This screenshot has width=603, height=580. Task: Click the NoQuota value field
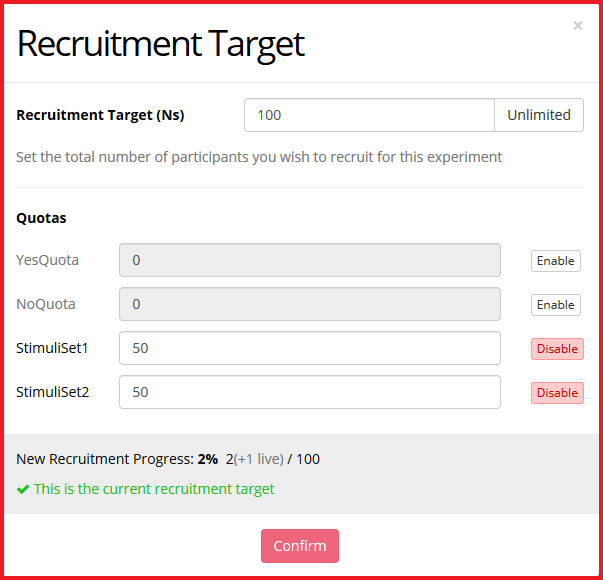tap(309, 304)
